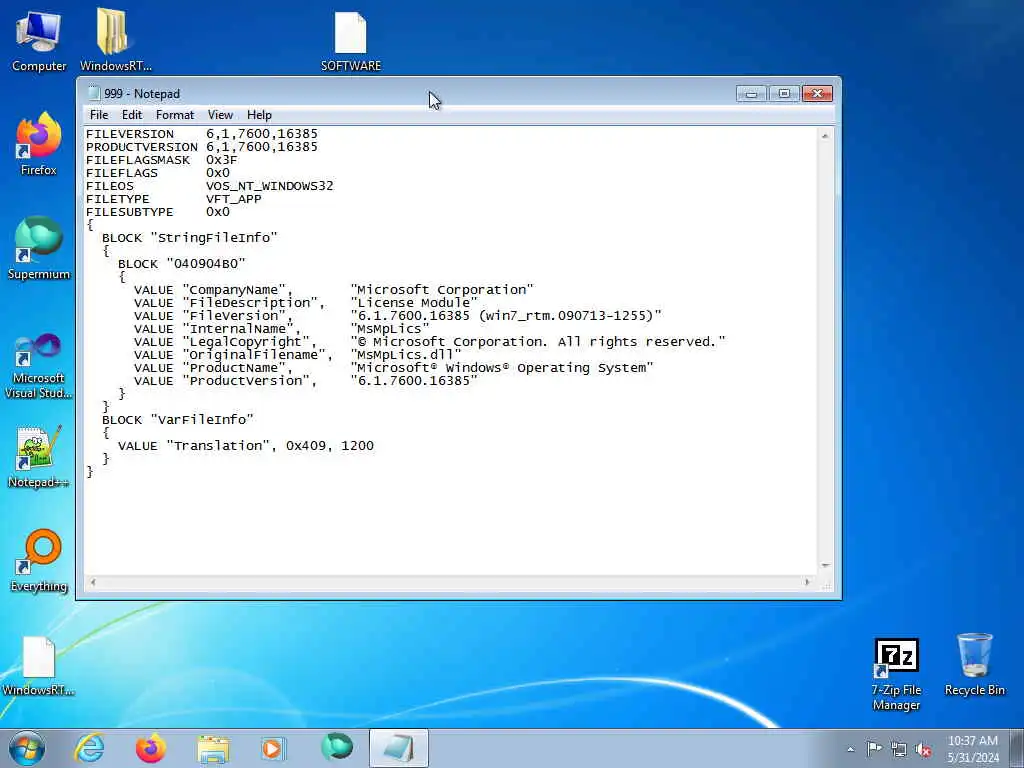Open the Edit menu in Notepad

[132, 115]
